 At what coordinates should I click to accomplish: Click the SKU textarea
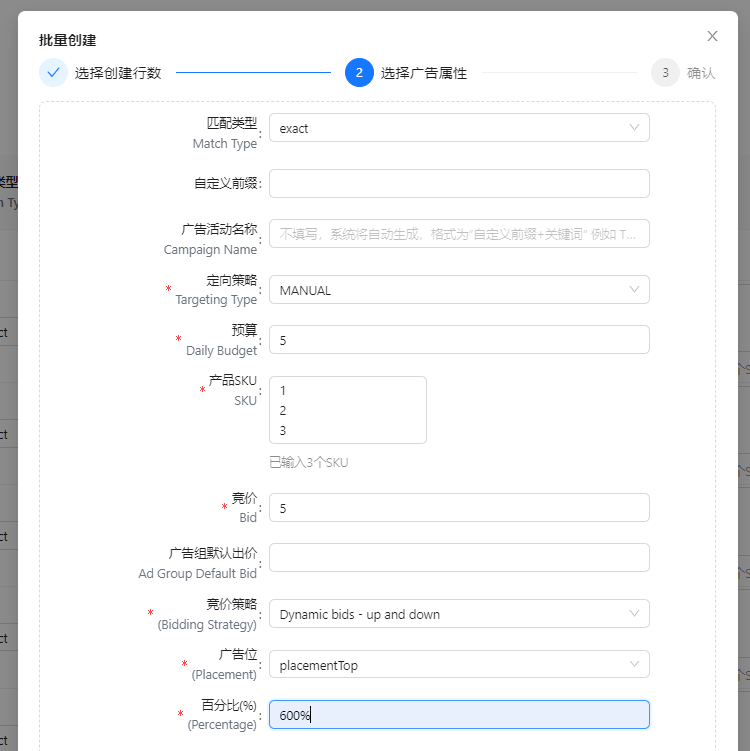click(348, 410)
